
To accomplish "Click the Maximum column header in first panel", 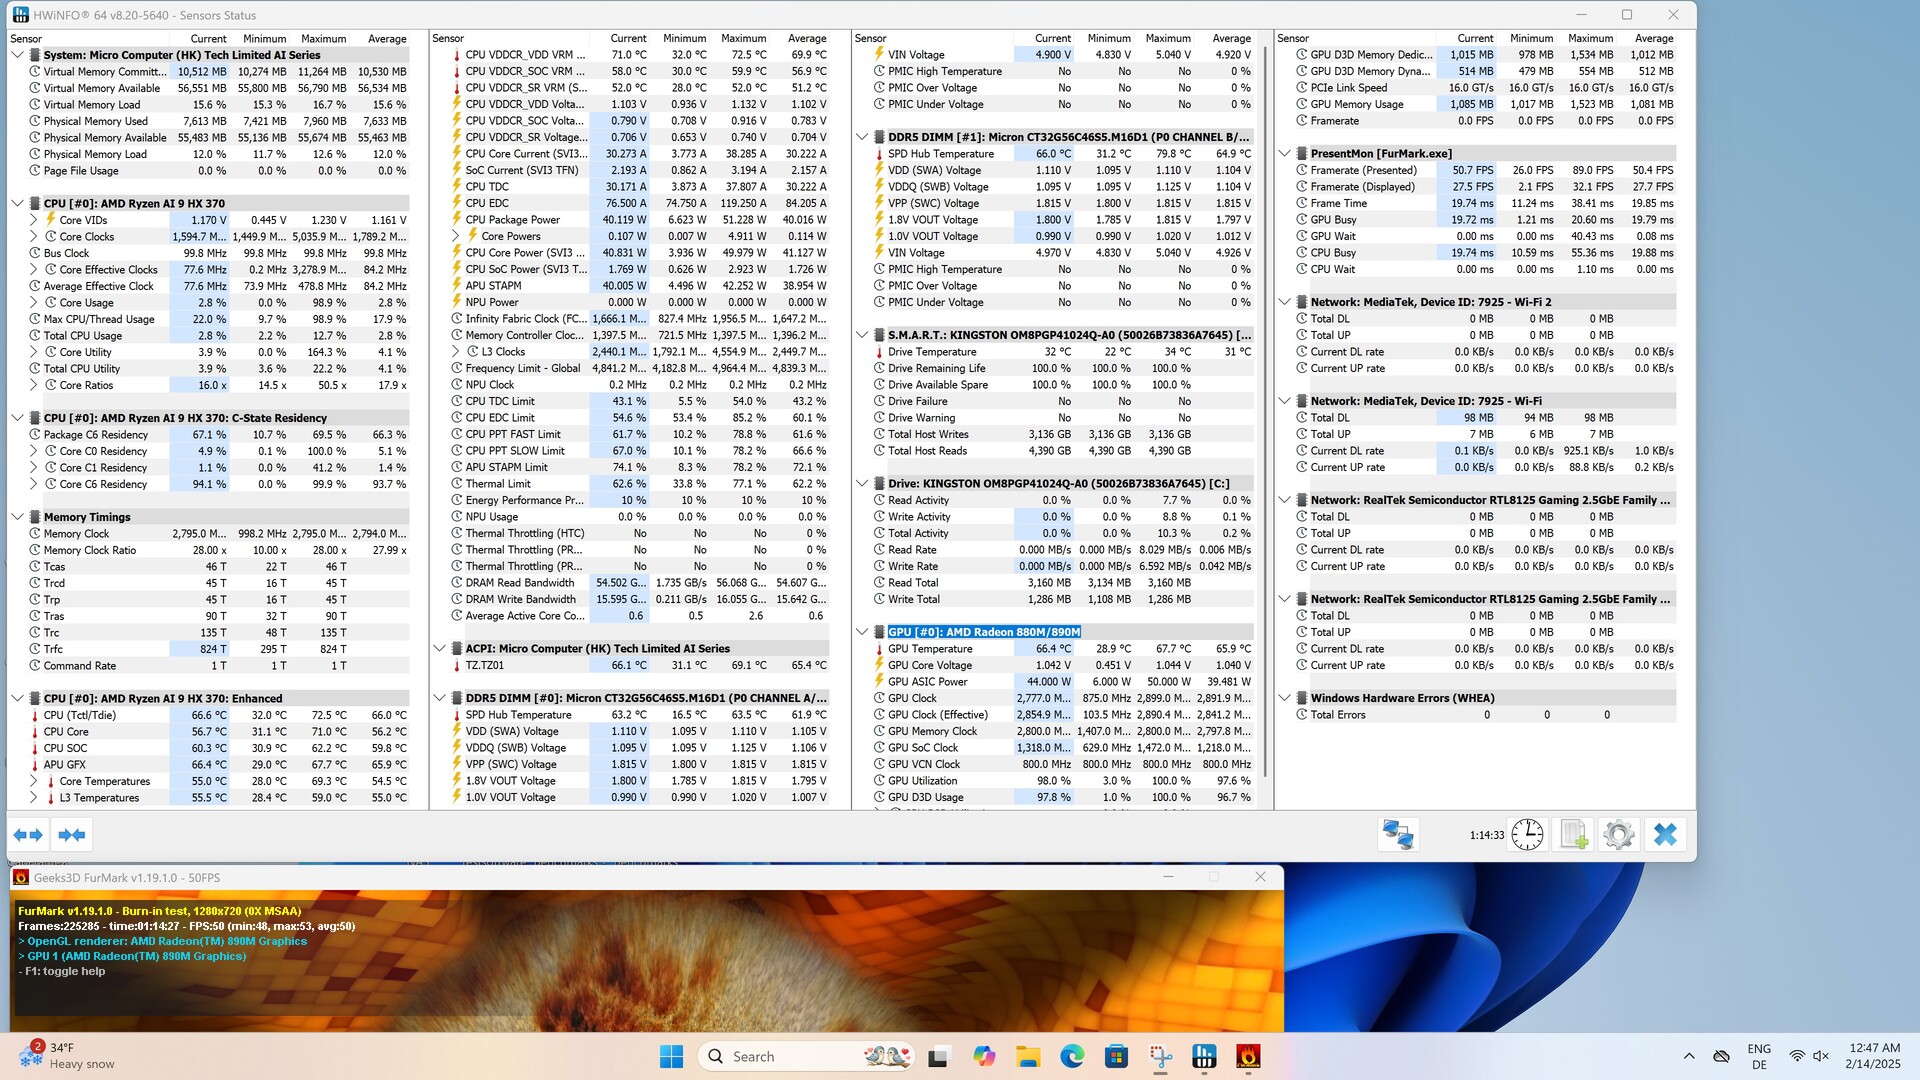I will click(324, 39).
